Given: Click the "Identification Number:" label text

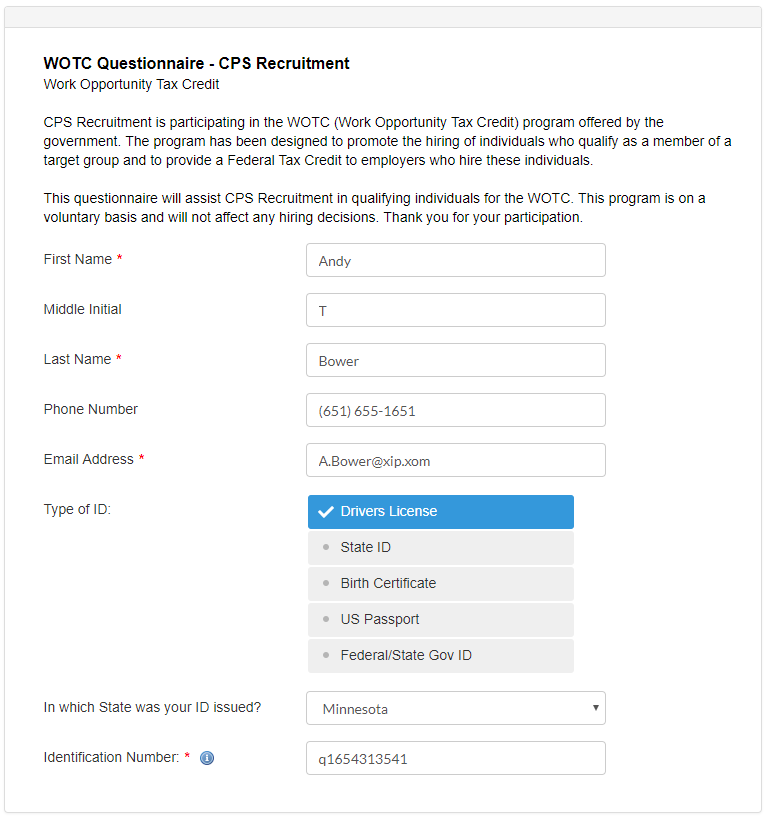Looking at the screenshot, I should click(x=110, y=757).
